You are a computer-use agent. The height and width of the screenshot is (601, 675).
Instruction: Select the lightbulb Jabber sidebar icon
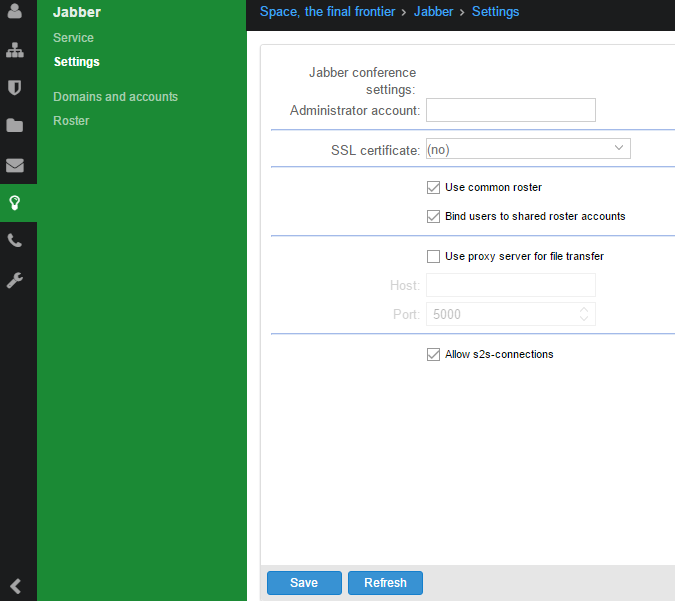[x=15, y=203]
